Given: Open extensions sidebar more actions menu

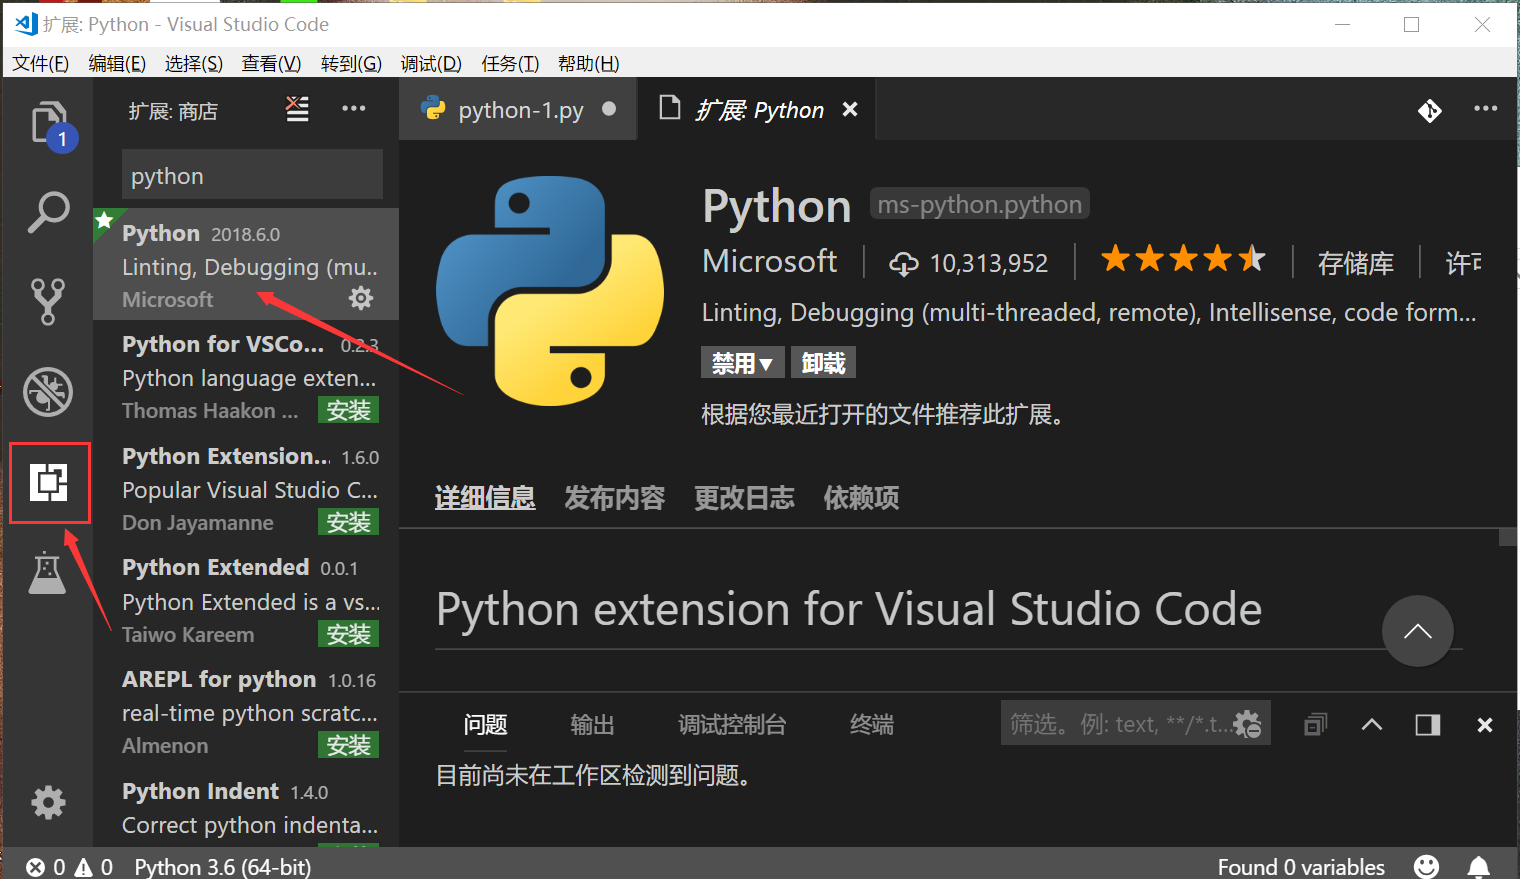Looking at the screenshot, I should pos(354,108).
